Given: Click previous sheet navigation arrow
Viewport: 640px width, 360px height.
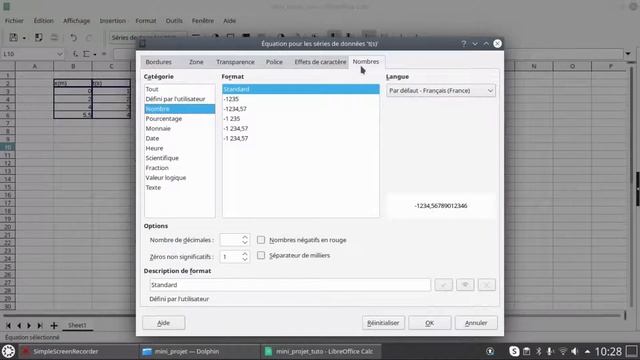Looking at the screenshot, I should coord(19,325).
